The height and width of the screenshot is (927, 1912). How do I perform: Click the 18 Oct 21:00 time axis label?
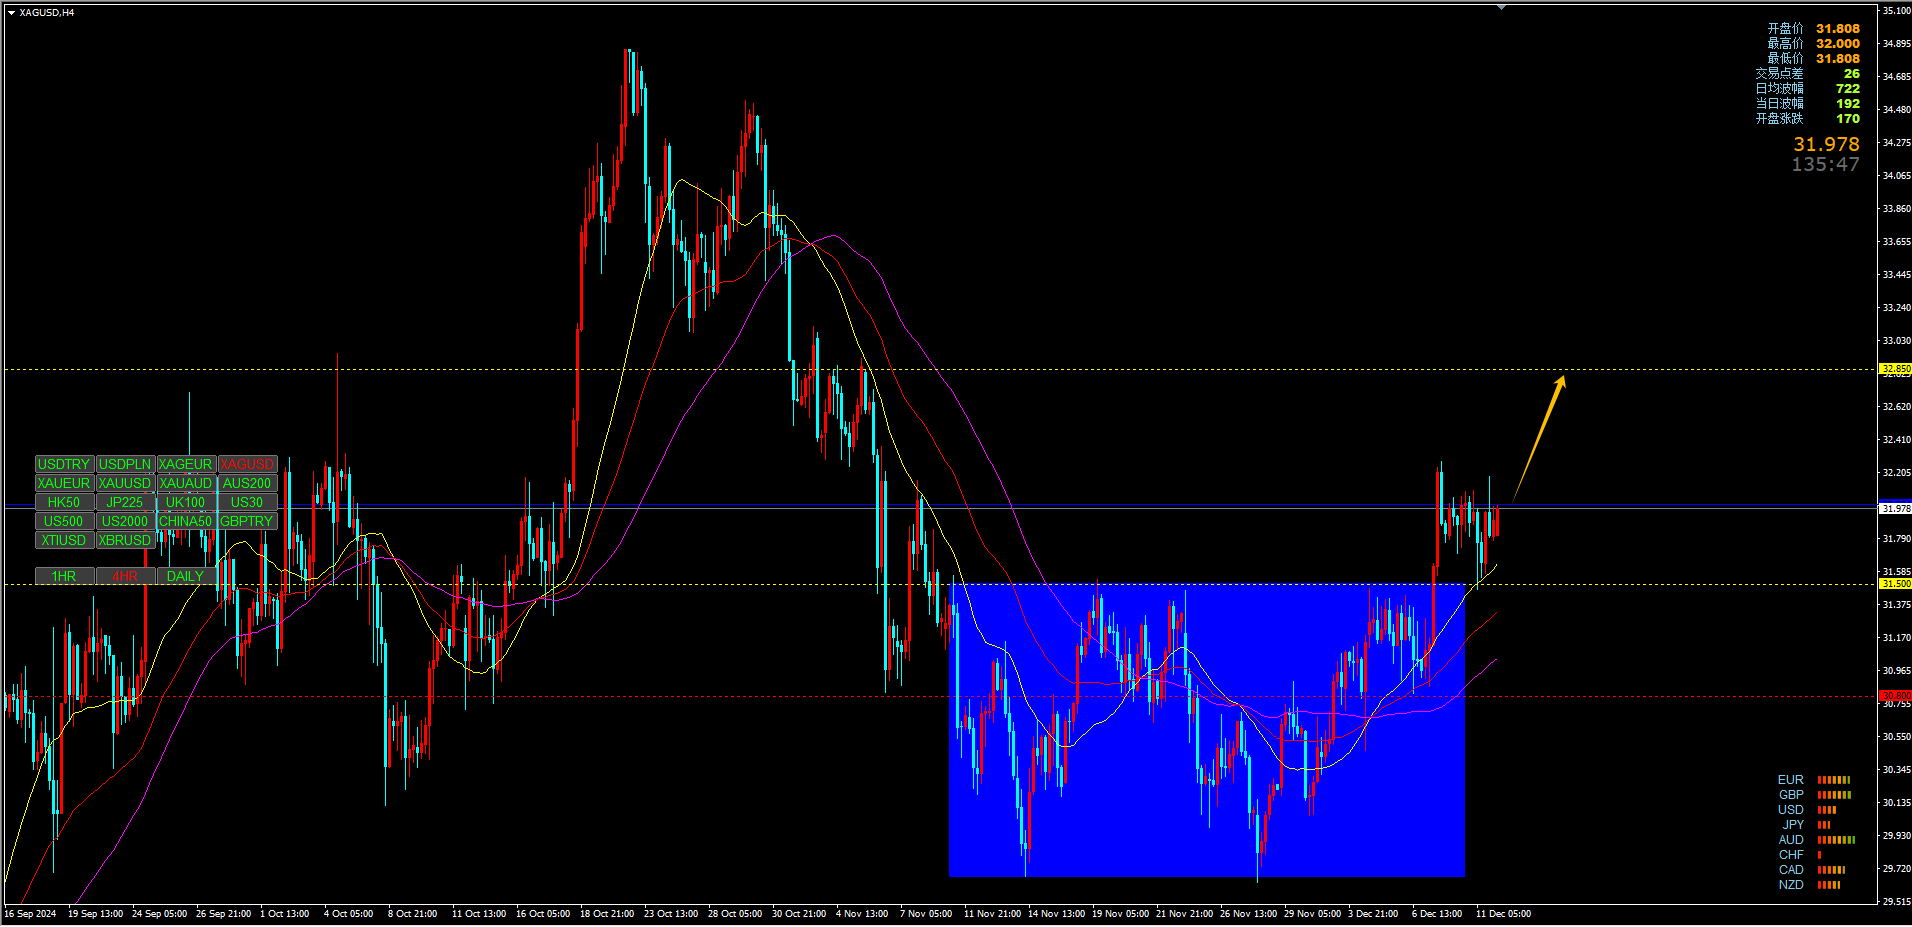[x=607, y=914]
